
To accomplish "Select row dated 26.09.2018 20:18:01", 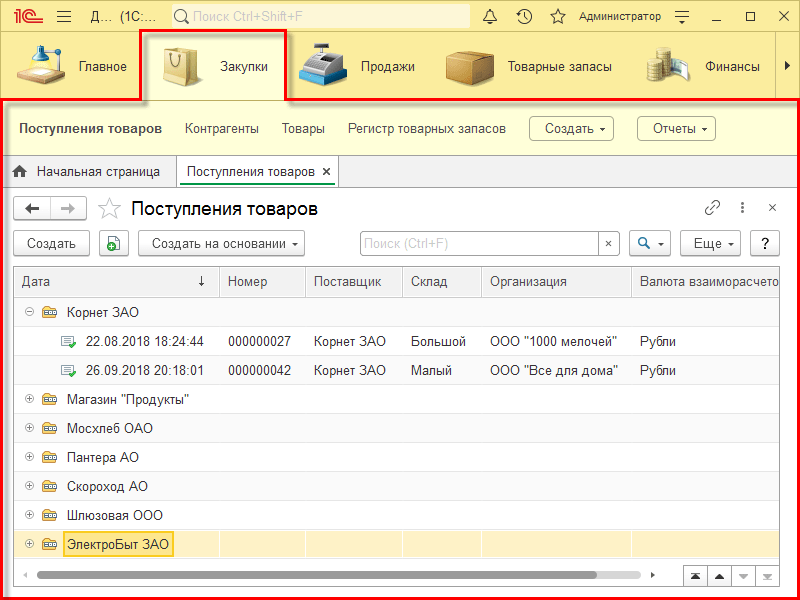I will 396,370.
